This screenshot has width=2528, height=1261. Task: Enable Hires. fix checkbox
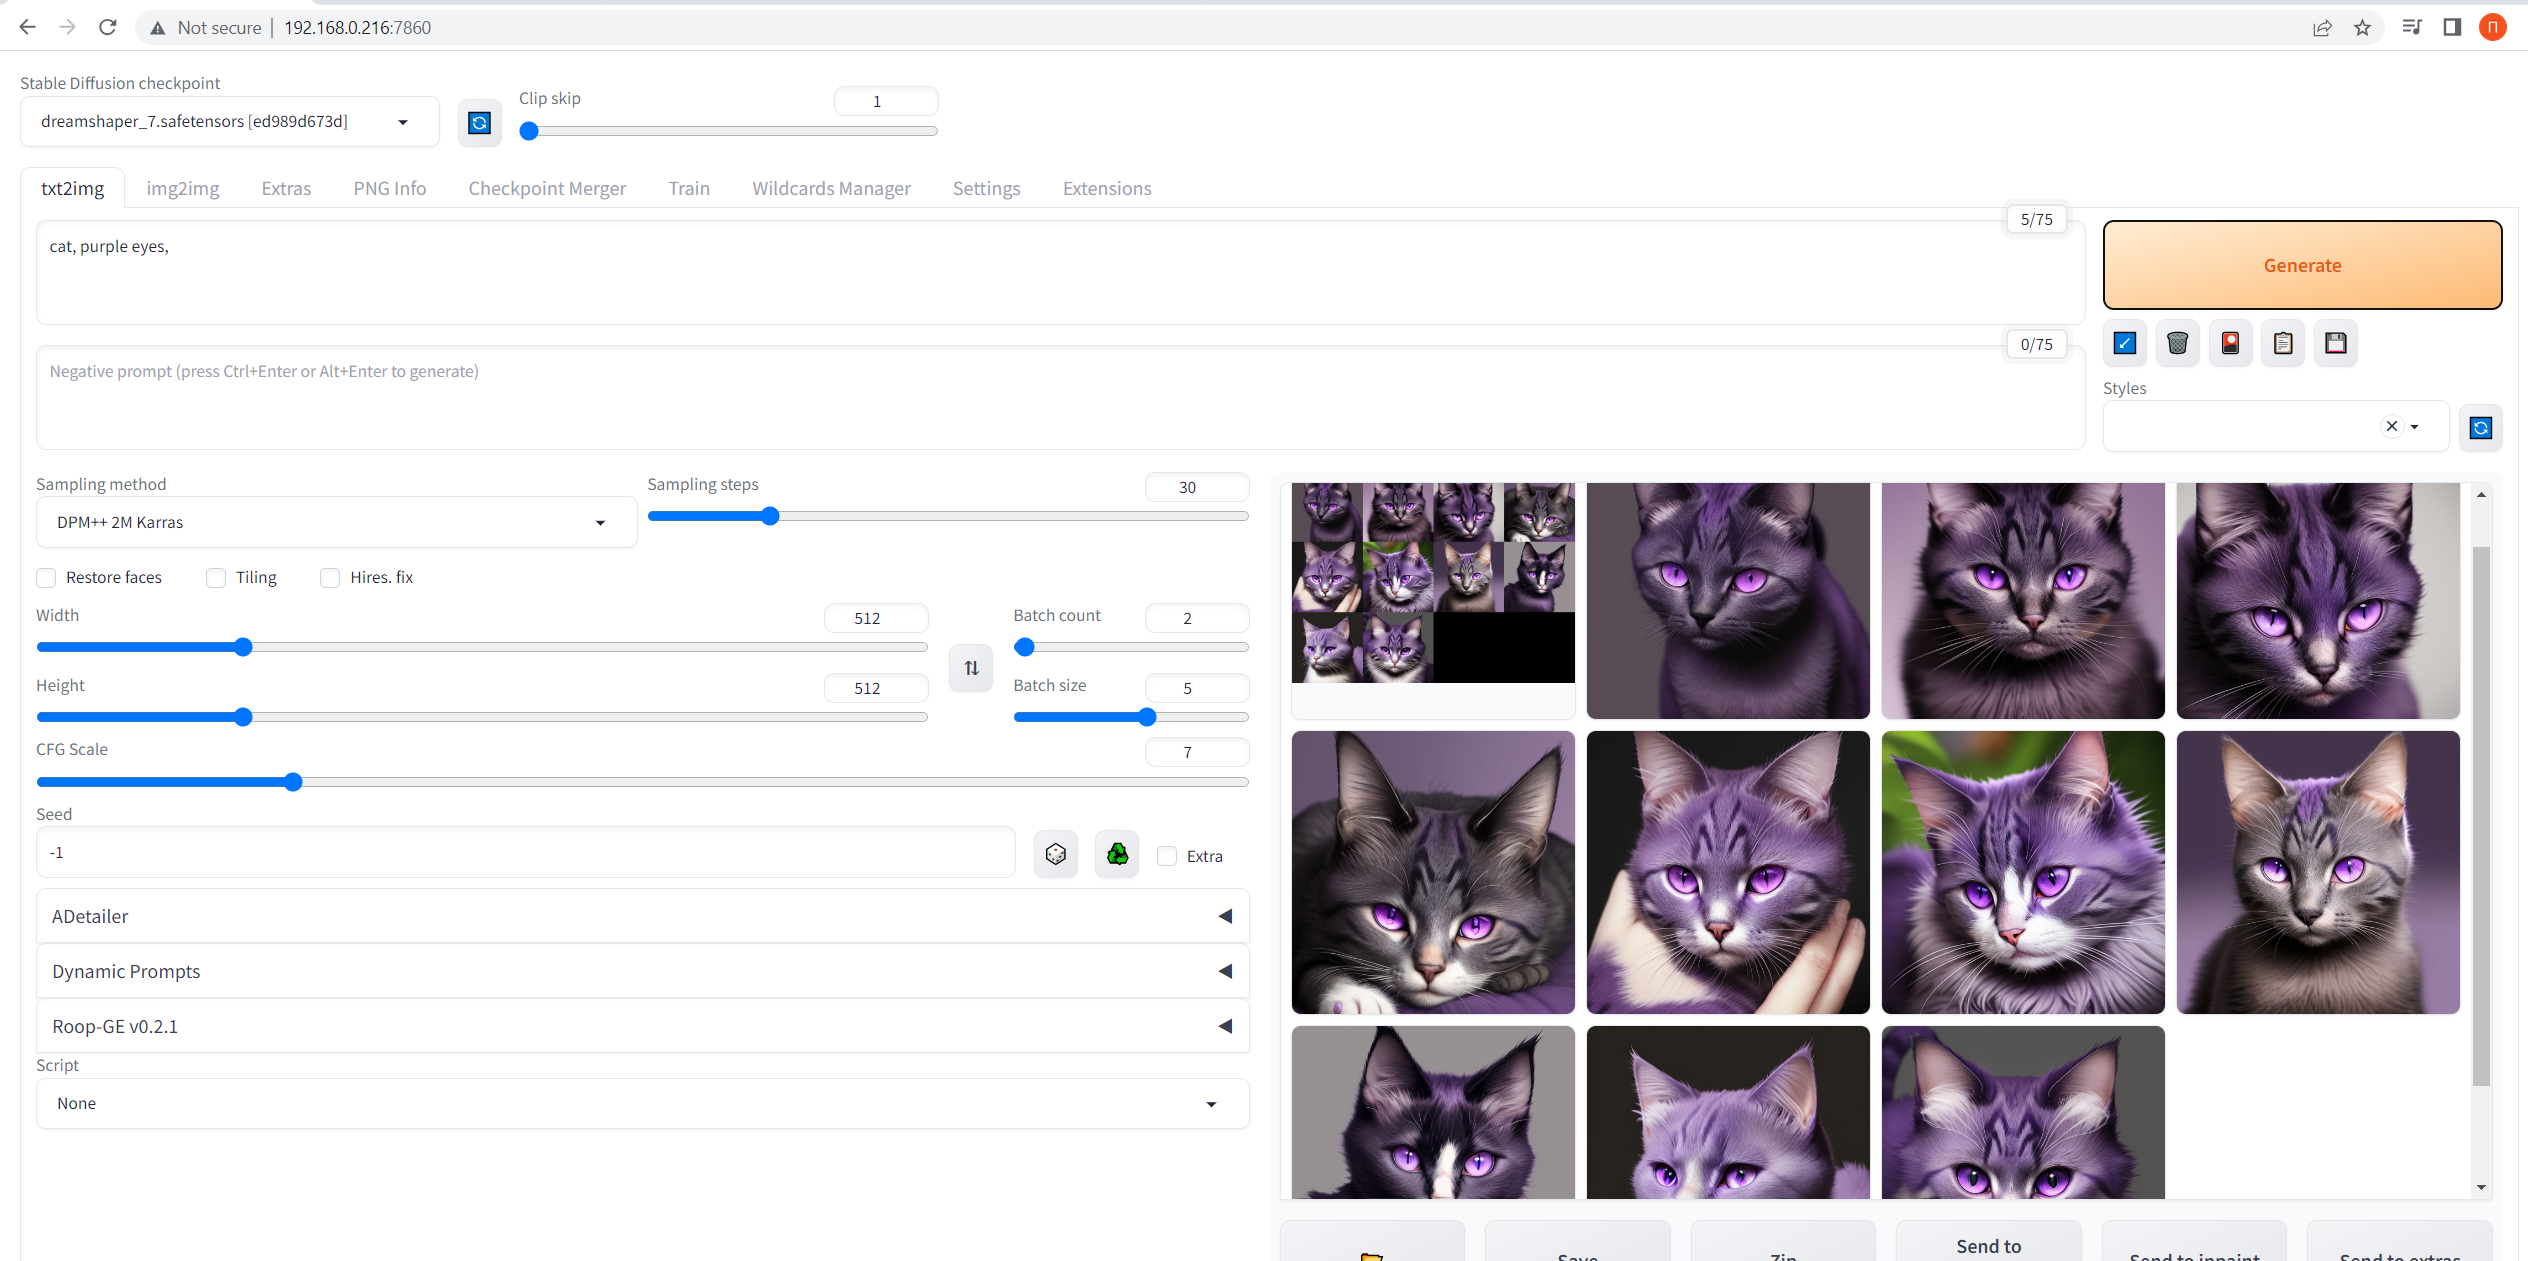[330, 578]
